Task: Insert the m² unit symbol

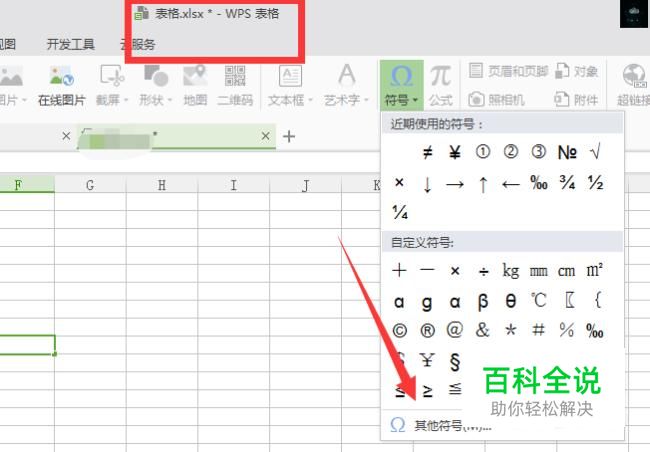Action: 594,270
